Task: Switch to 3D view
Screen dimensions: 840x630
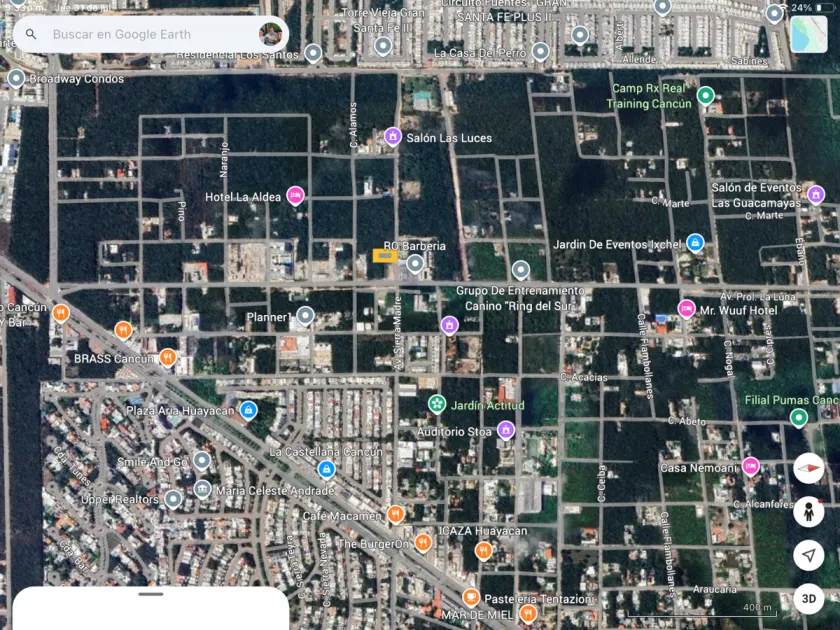Action: click(808, 598)
